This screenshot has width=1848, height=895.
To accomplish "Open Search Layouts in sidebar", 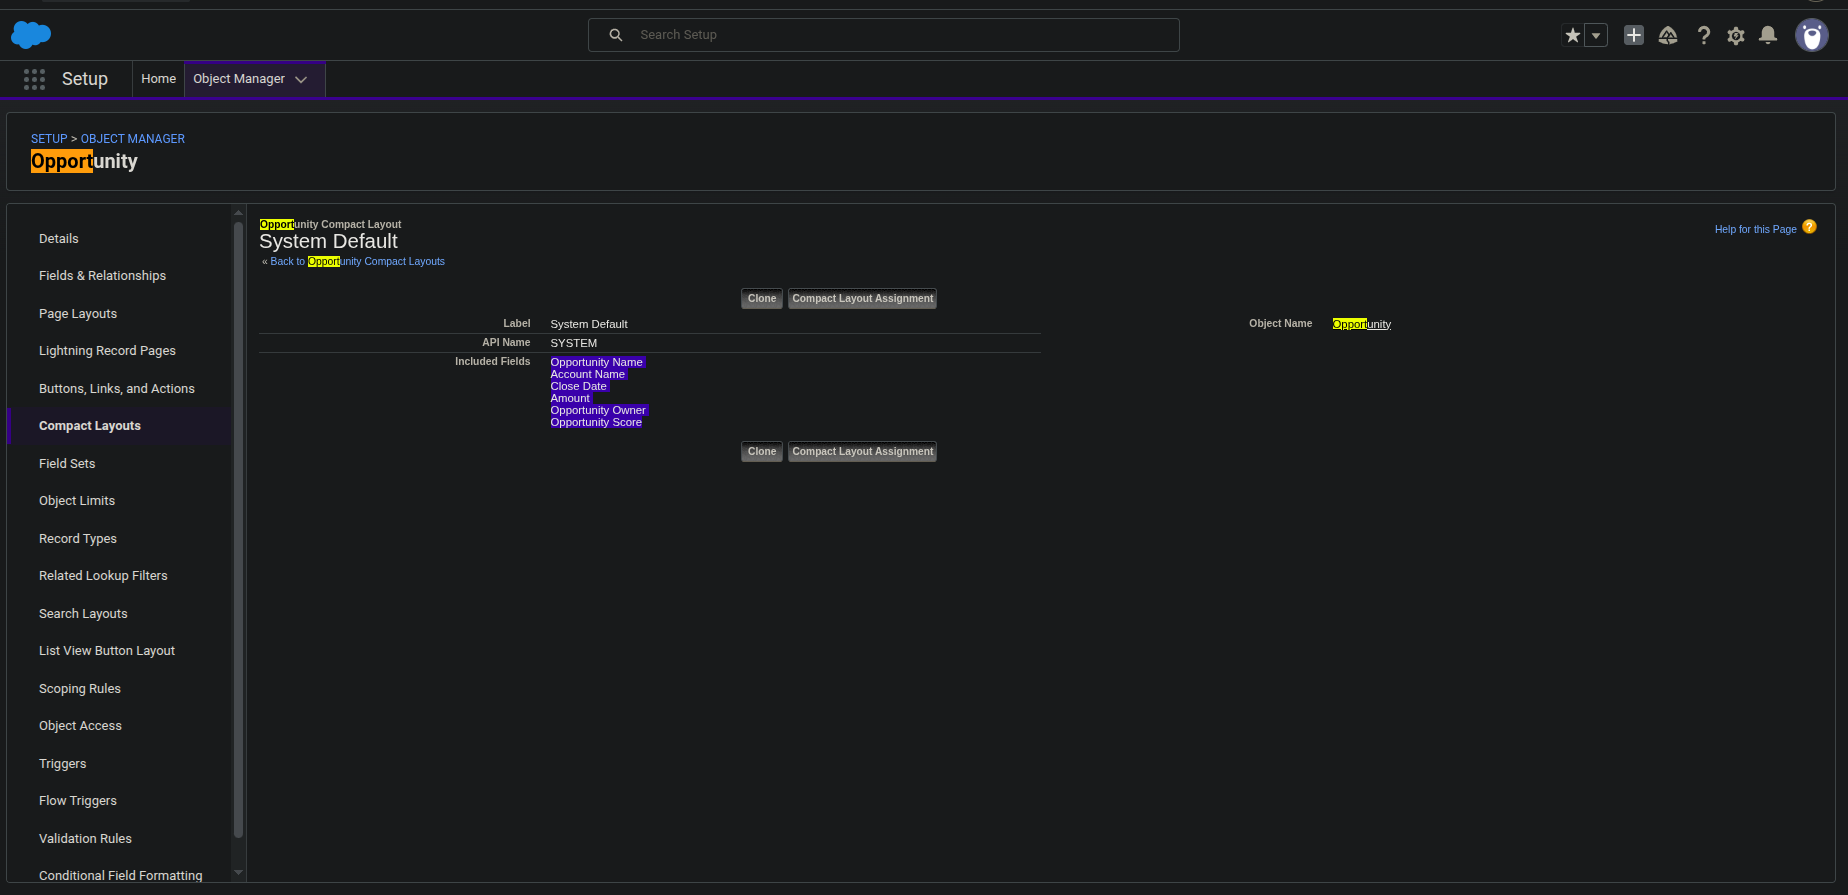I will 83,613.
